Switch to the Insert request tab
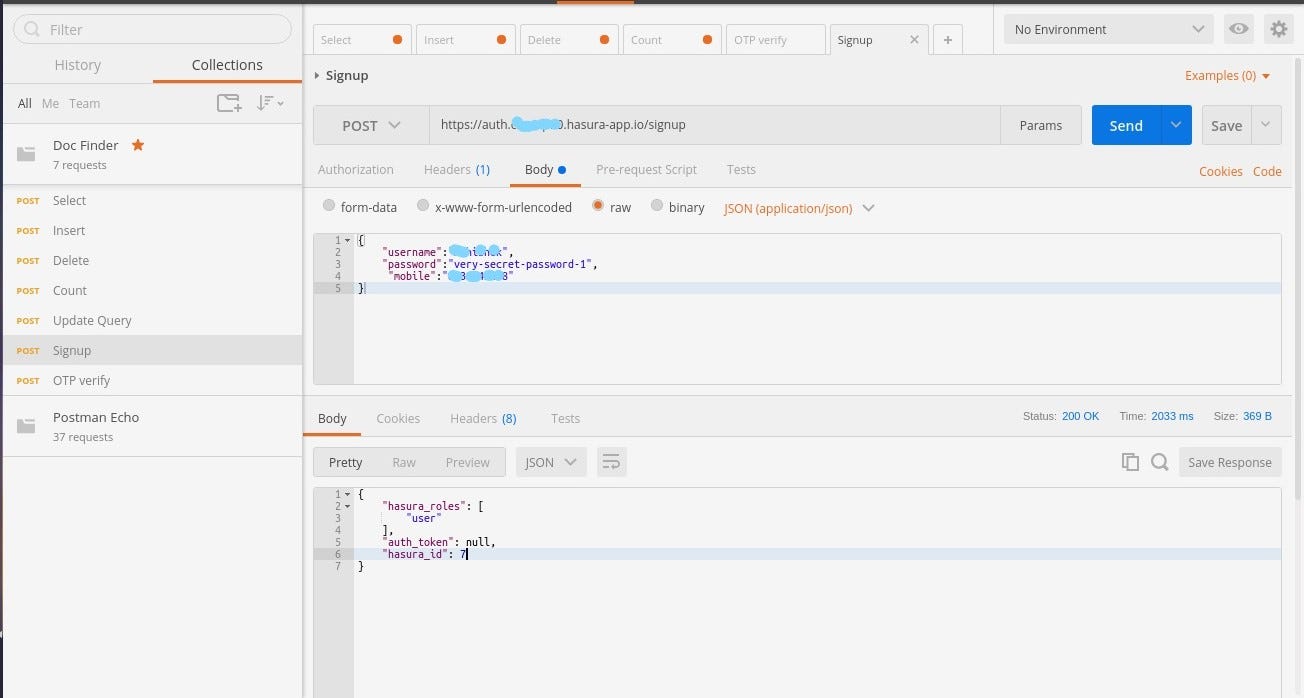Screen dimensions: 1304x698 point(466,40)
